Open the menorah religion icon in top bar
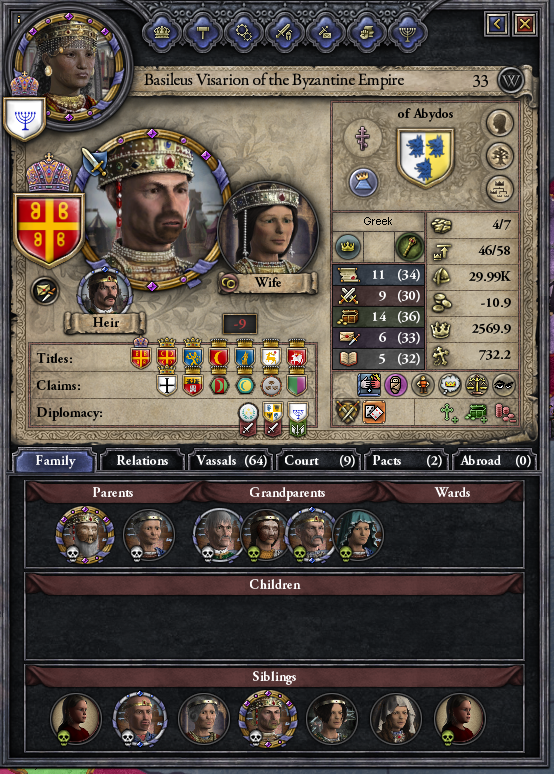The image size is (554, 774). (x=407, y=33)
